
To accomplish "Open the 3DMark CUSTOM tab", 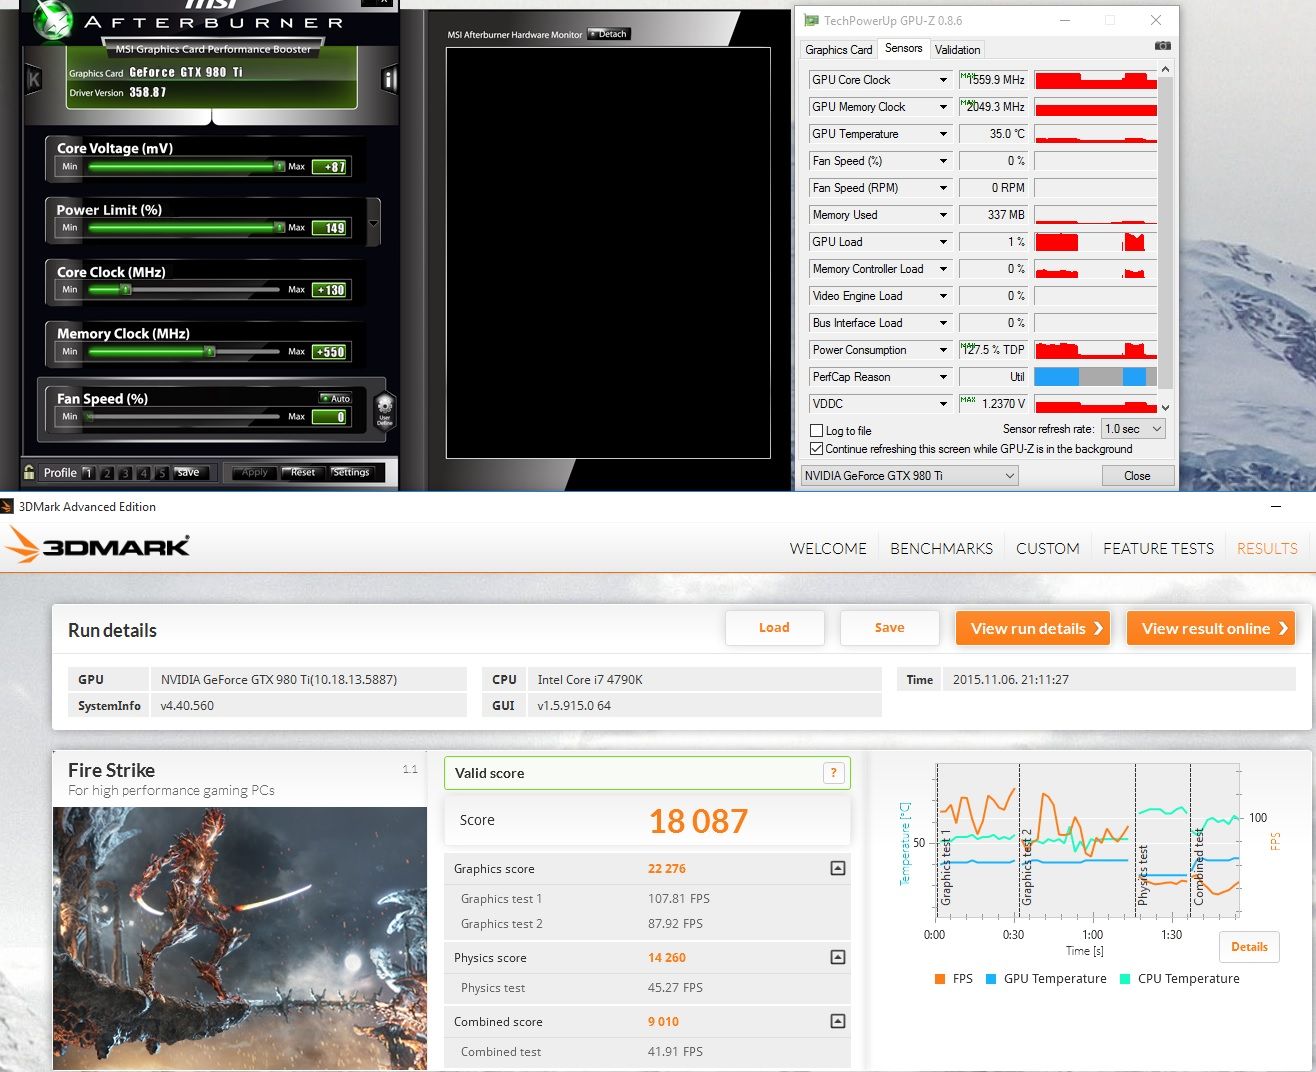I will pyautogui.click(x=1047, y=548).
